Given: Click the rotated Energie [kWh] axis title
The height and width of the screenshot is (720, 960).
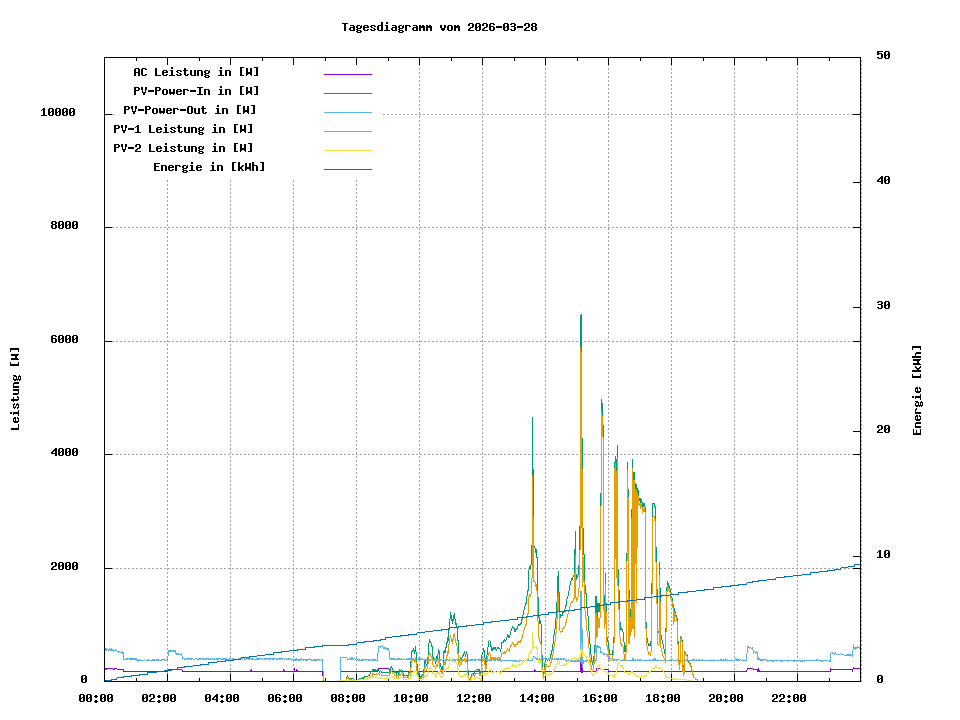Looking at the screenshot, I should point(918,390).
